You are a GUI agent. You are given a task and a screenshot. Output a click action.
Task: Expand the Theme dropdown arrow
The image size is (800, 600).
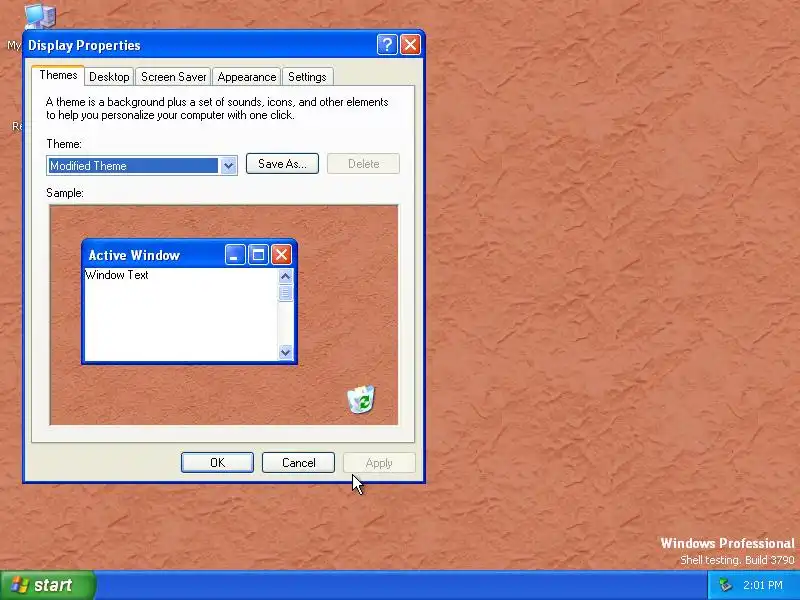229,166
